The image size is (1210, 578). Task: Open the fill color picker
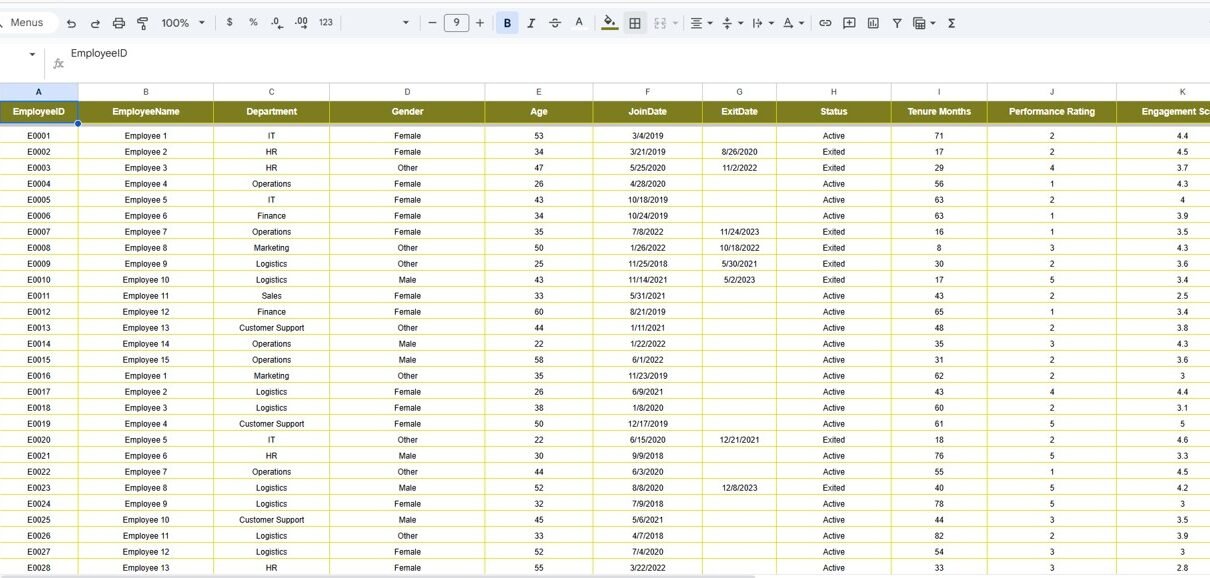pos(610,23)
